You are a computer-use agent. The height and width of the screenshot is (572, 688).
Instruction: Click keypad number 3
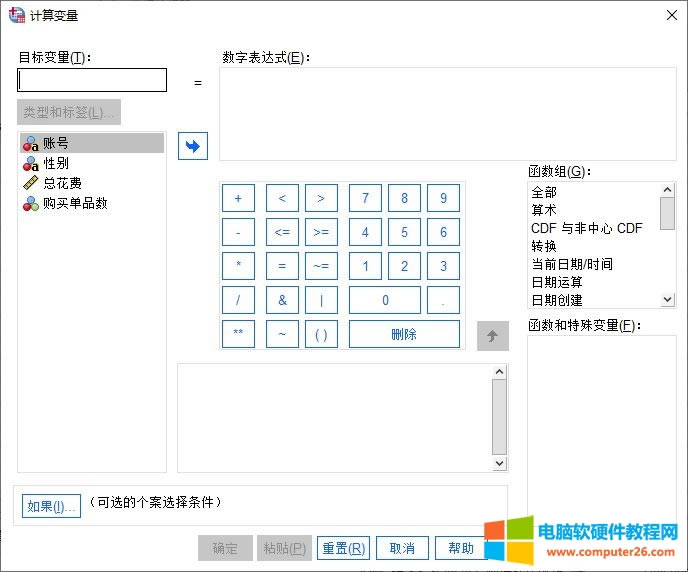pos(443,266)
